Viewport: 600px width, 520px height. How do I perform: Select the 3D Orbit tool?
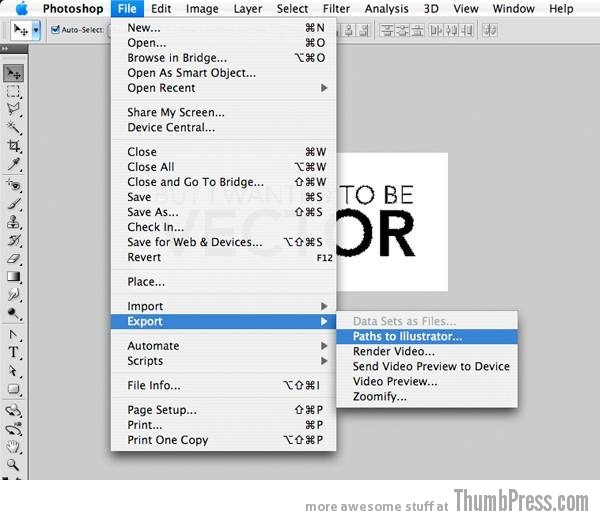tap(13, 429)
